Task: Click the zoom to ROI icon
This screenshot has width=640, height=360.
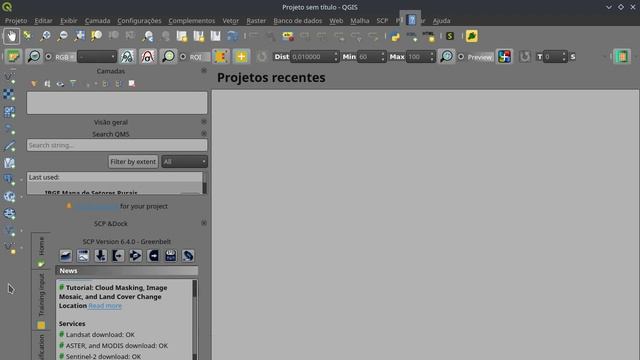Action: click(x=168, y=56)
